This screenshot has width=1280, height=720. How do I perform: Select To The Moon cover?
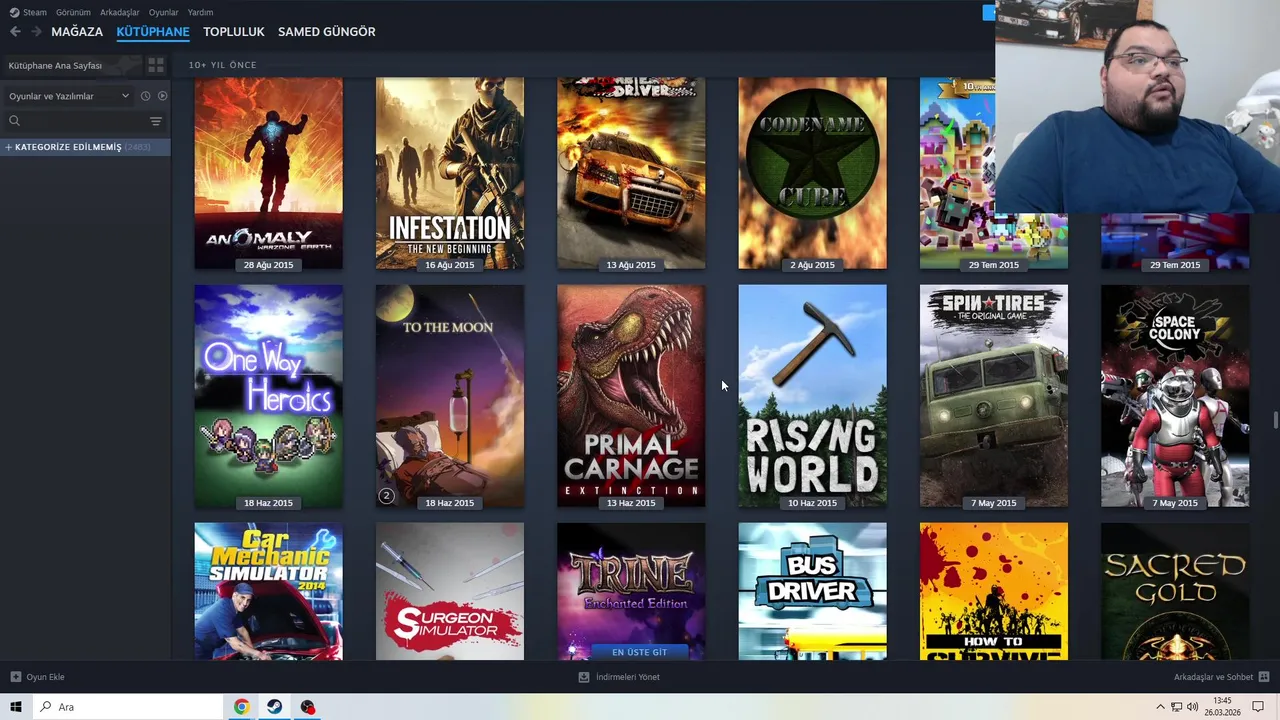[x=450, y=396]
